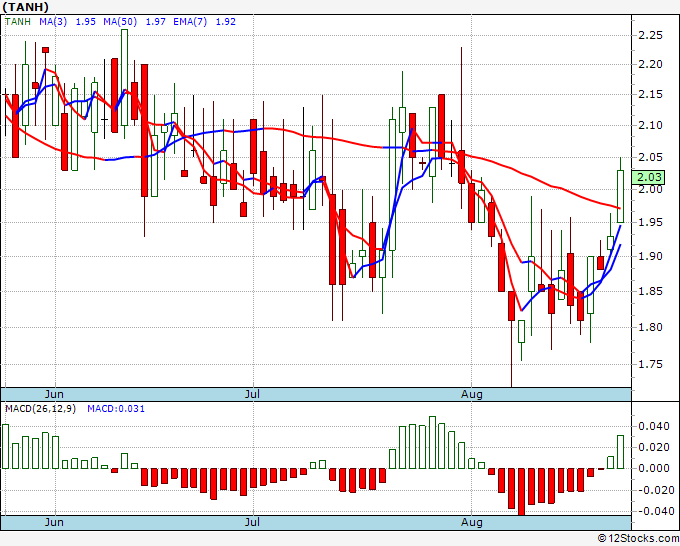Click Jul on the price chart axis
This screenshot has width=680, height=546.
coord(252,394)
